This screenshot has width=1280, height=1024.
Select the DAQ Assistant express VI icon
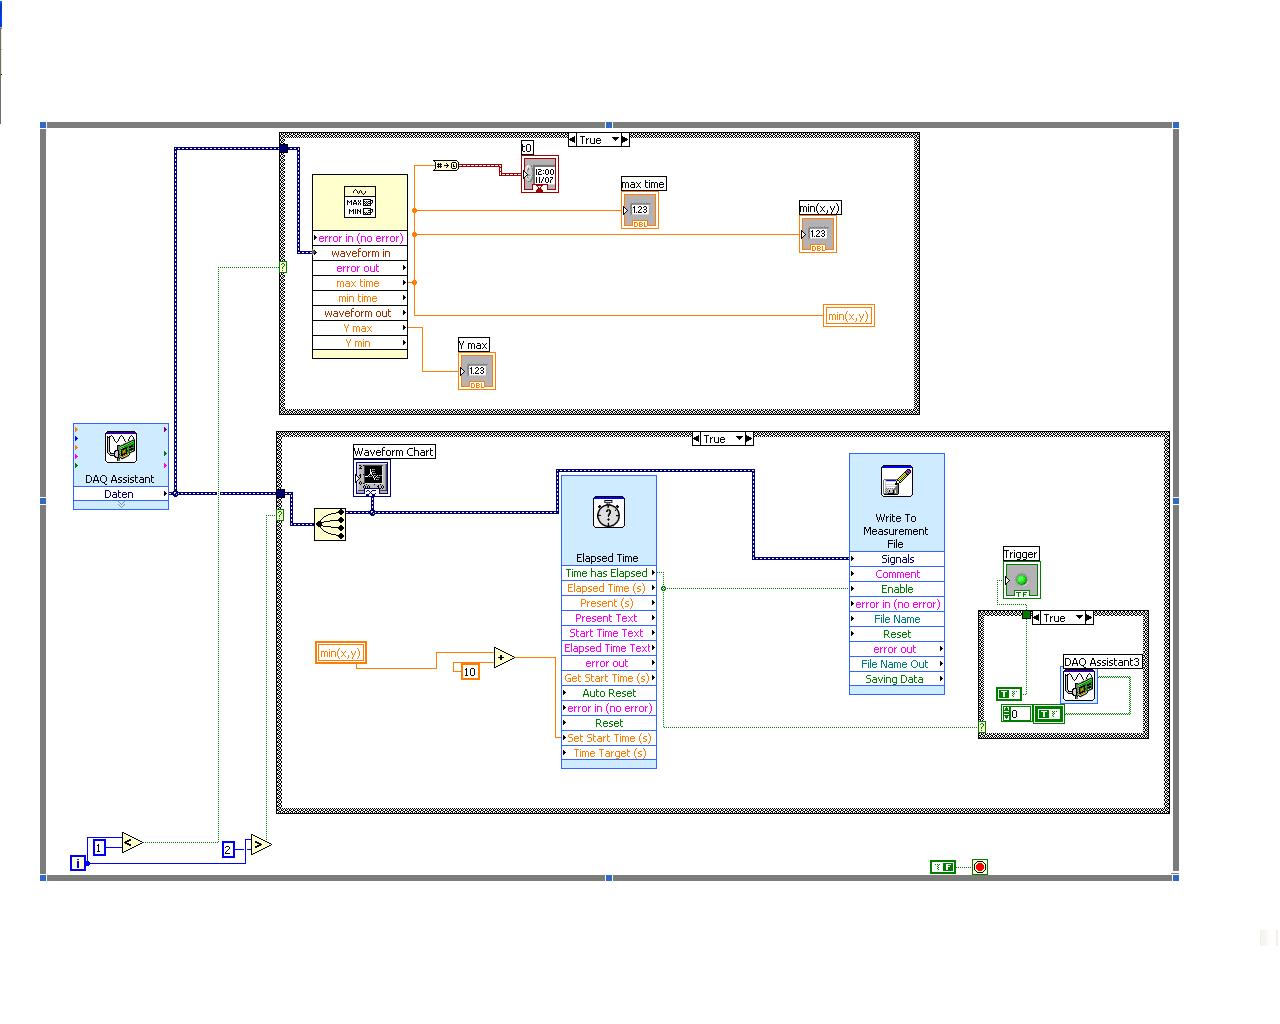click(120, 447)
